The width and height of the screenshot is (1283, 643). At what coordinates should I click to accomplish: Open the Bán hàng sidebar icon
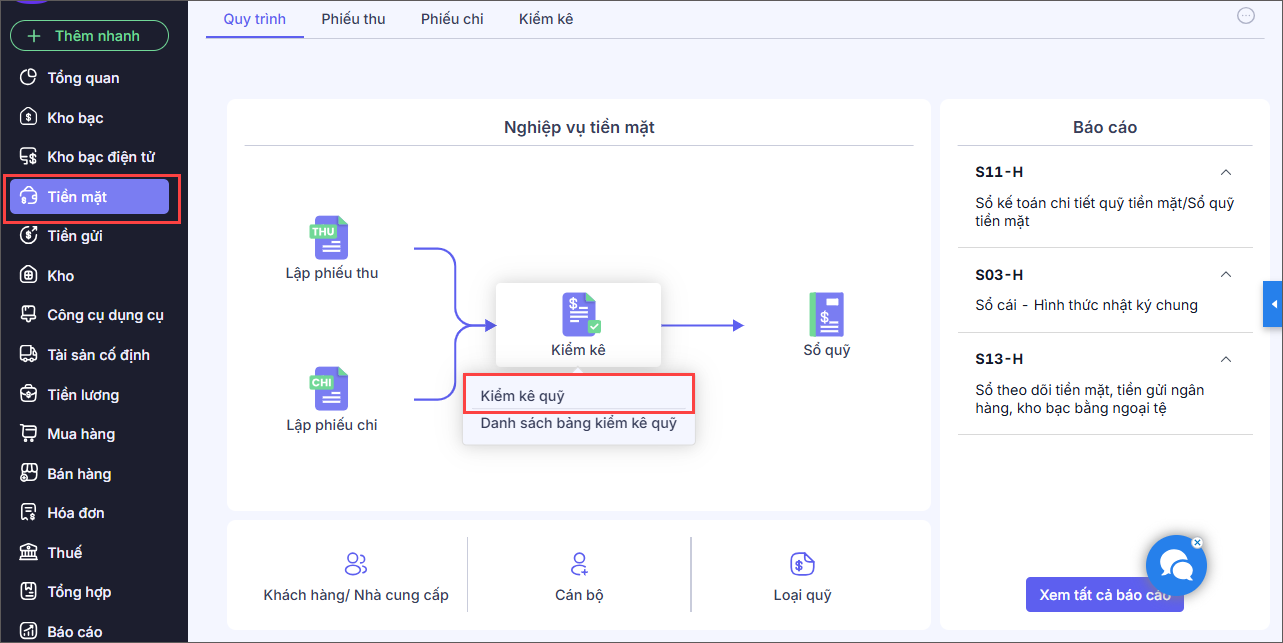tap(29, 474)
